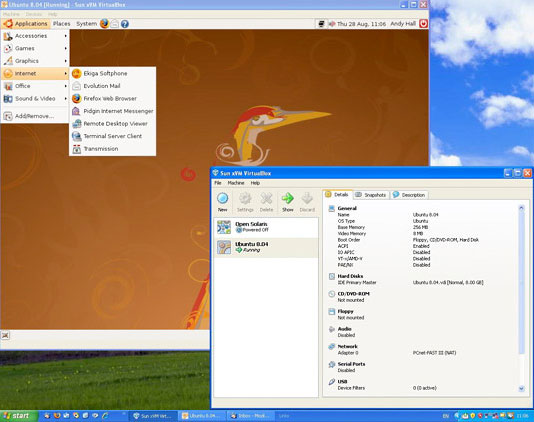Open Add/Remove... applications entry
Image resolution: width=534 pixels, height=422 pixels.
[35, 116]
